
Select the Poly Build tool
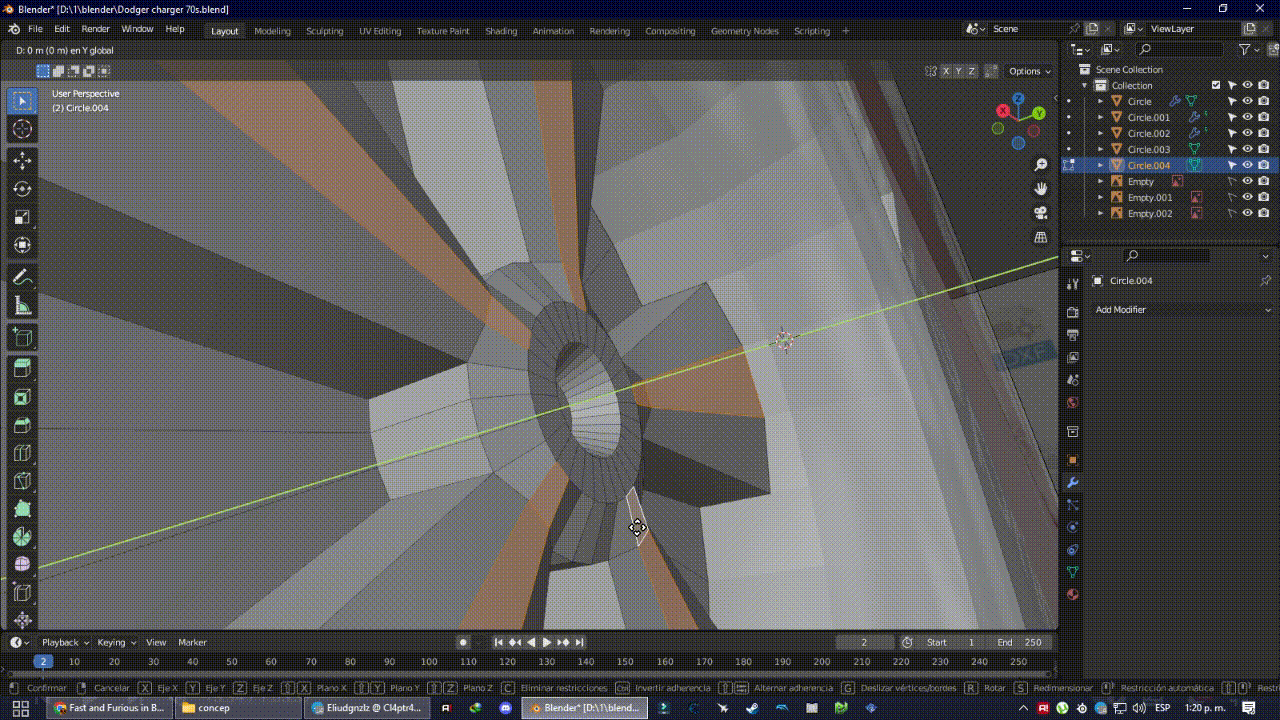tap(22, 509)
